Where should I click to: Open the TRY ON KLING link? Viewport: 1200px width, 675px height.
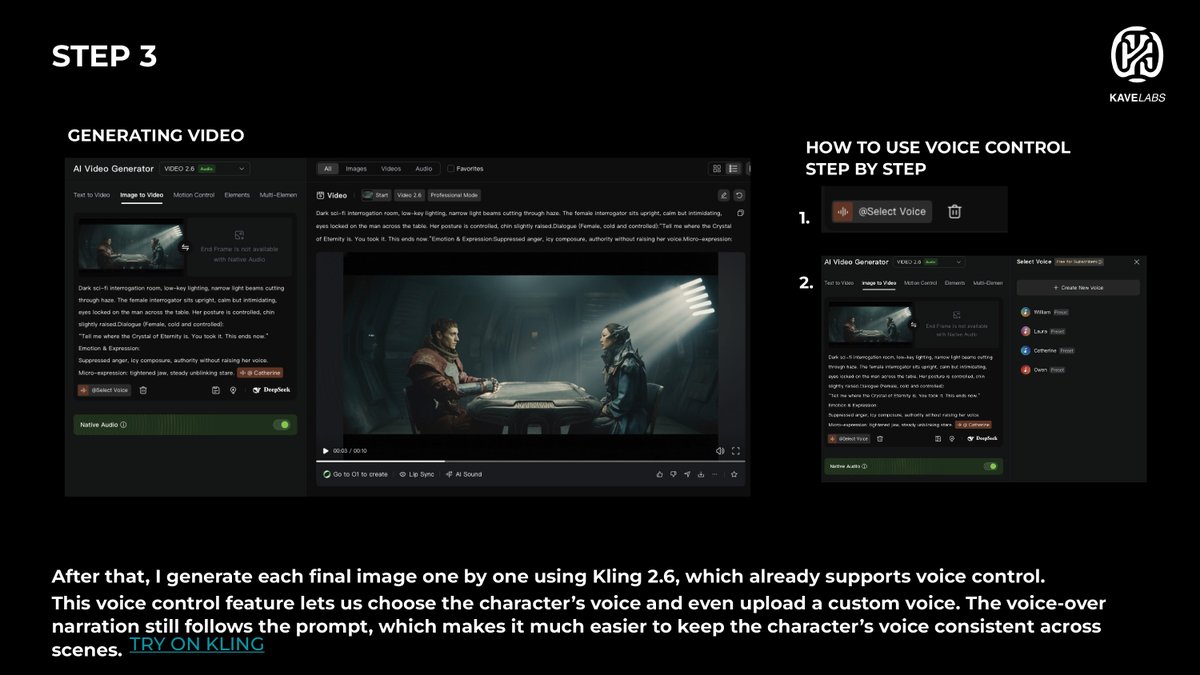(197, 644)
